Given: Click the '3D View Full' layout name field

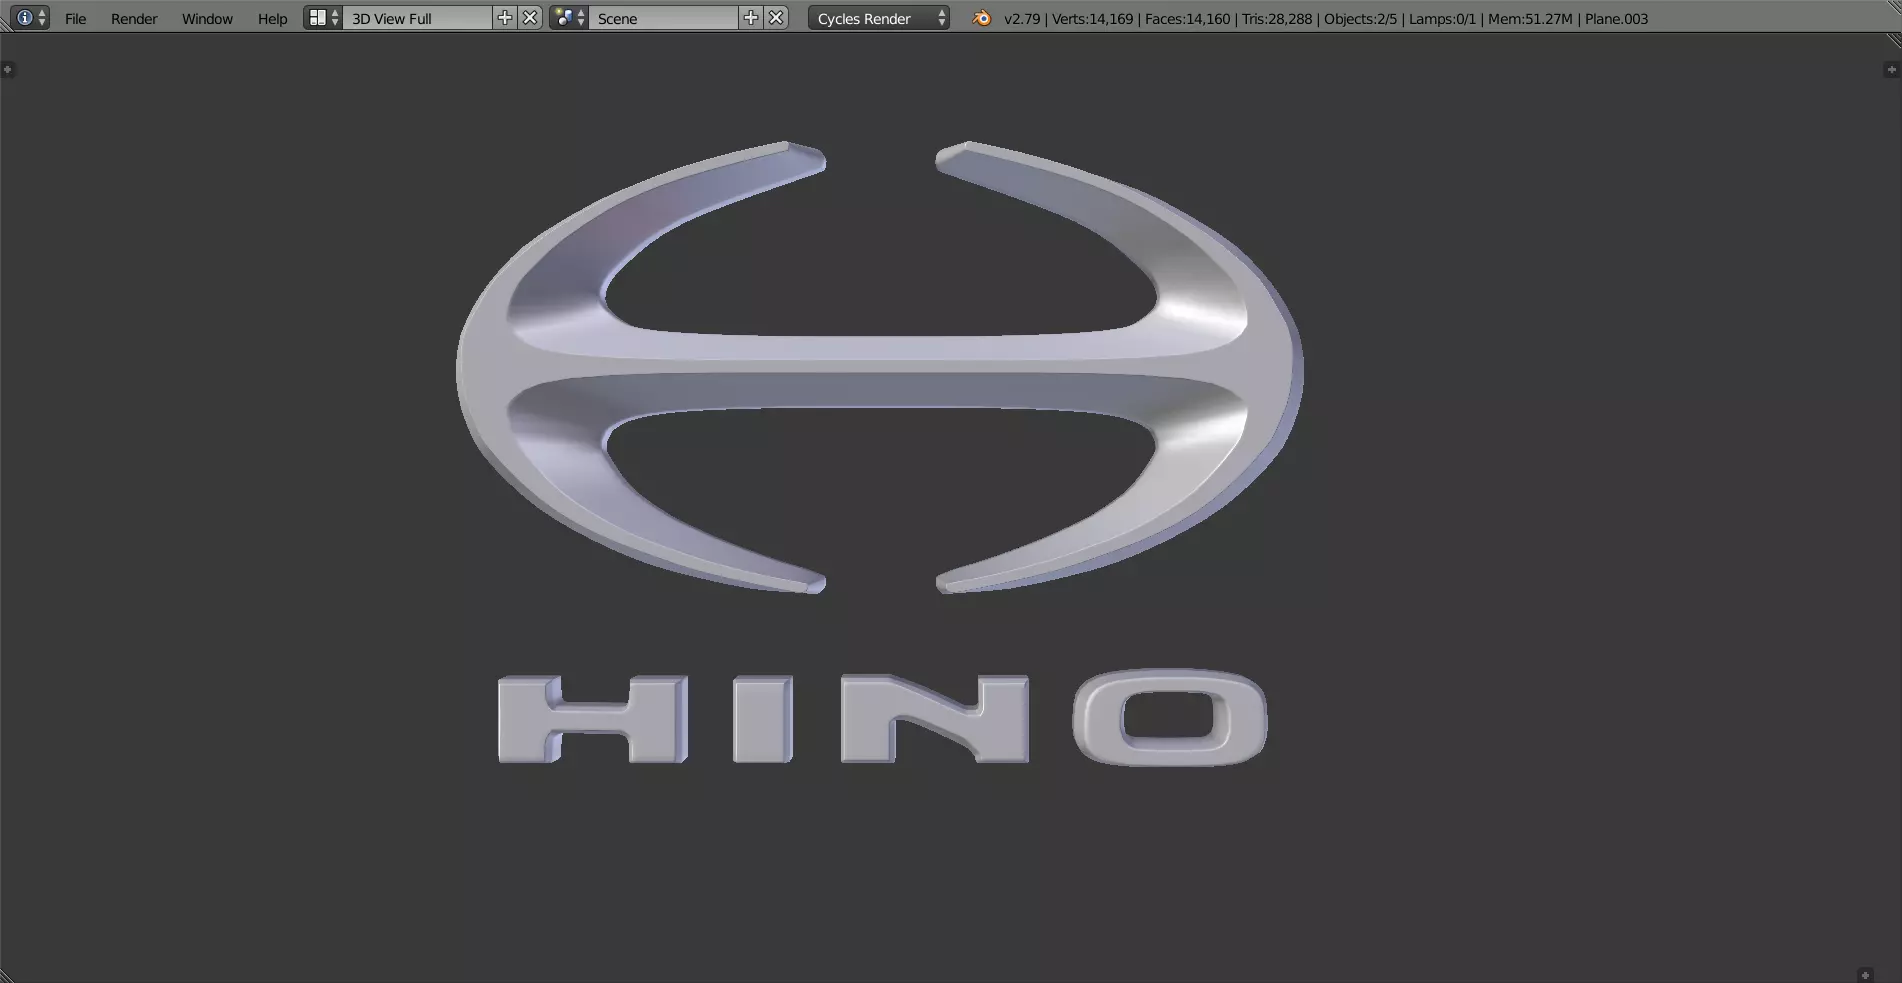Looking at the screenshot, I should pyautogui.click(x=418, y=18).
